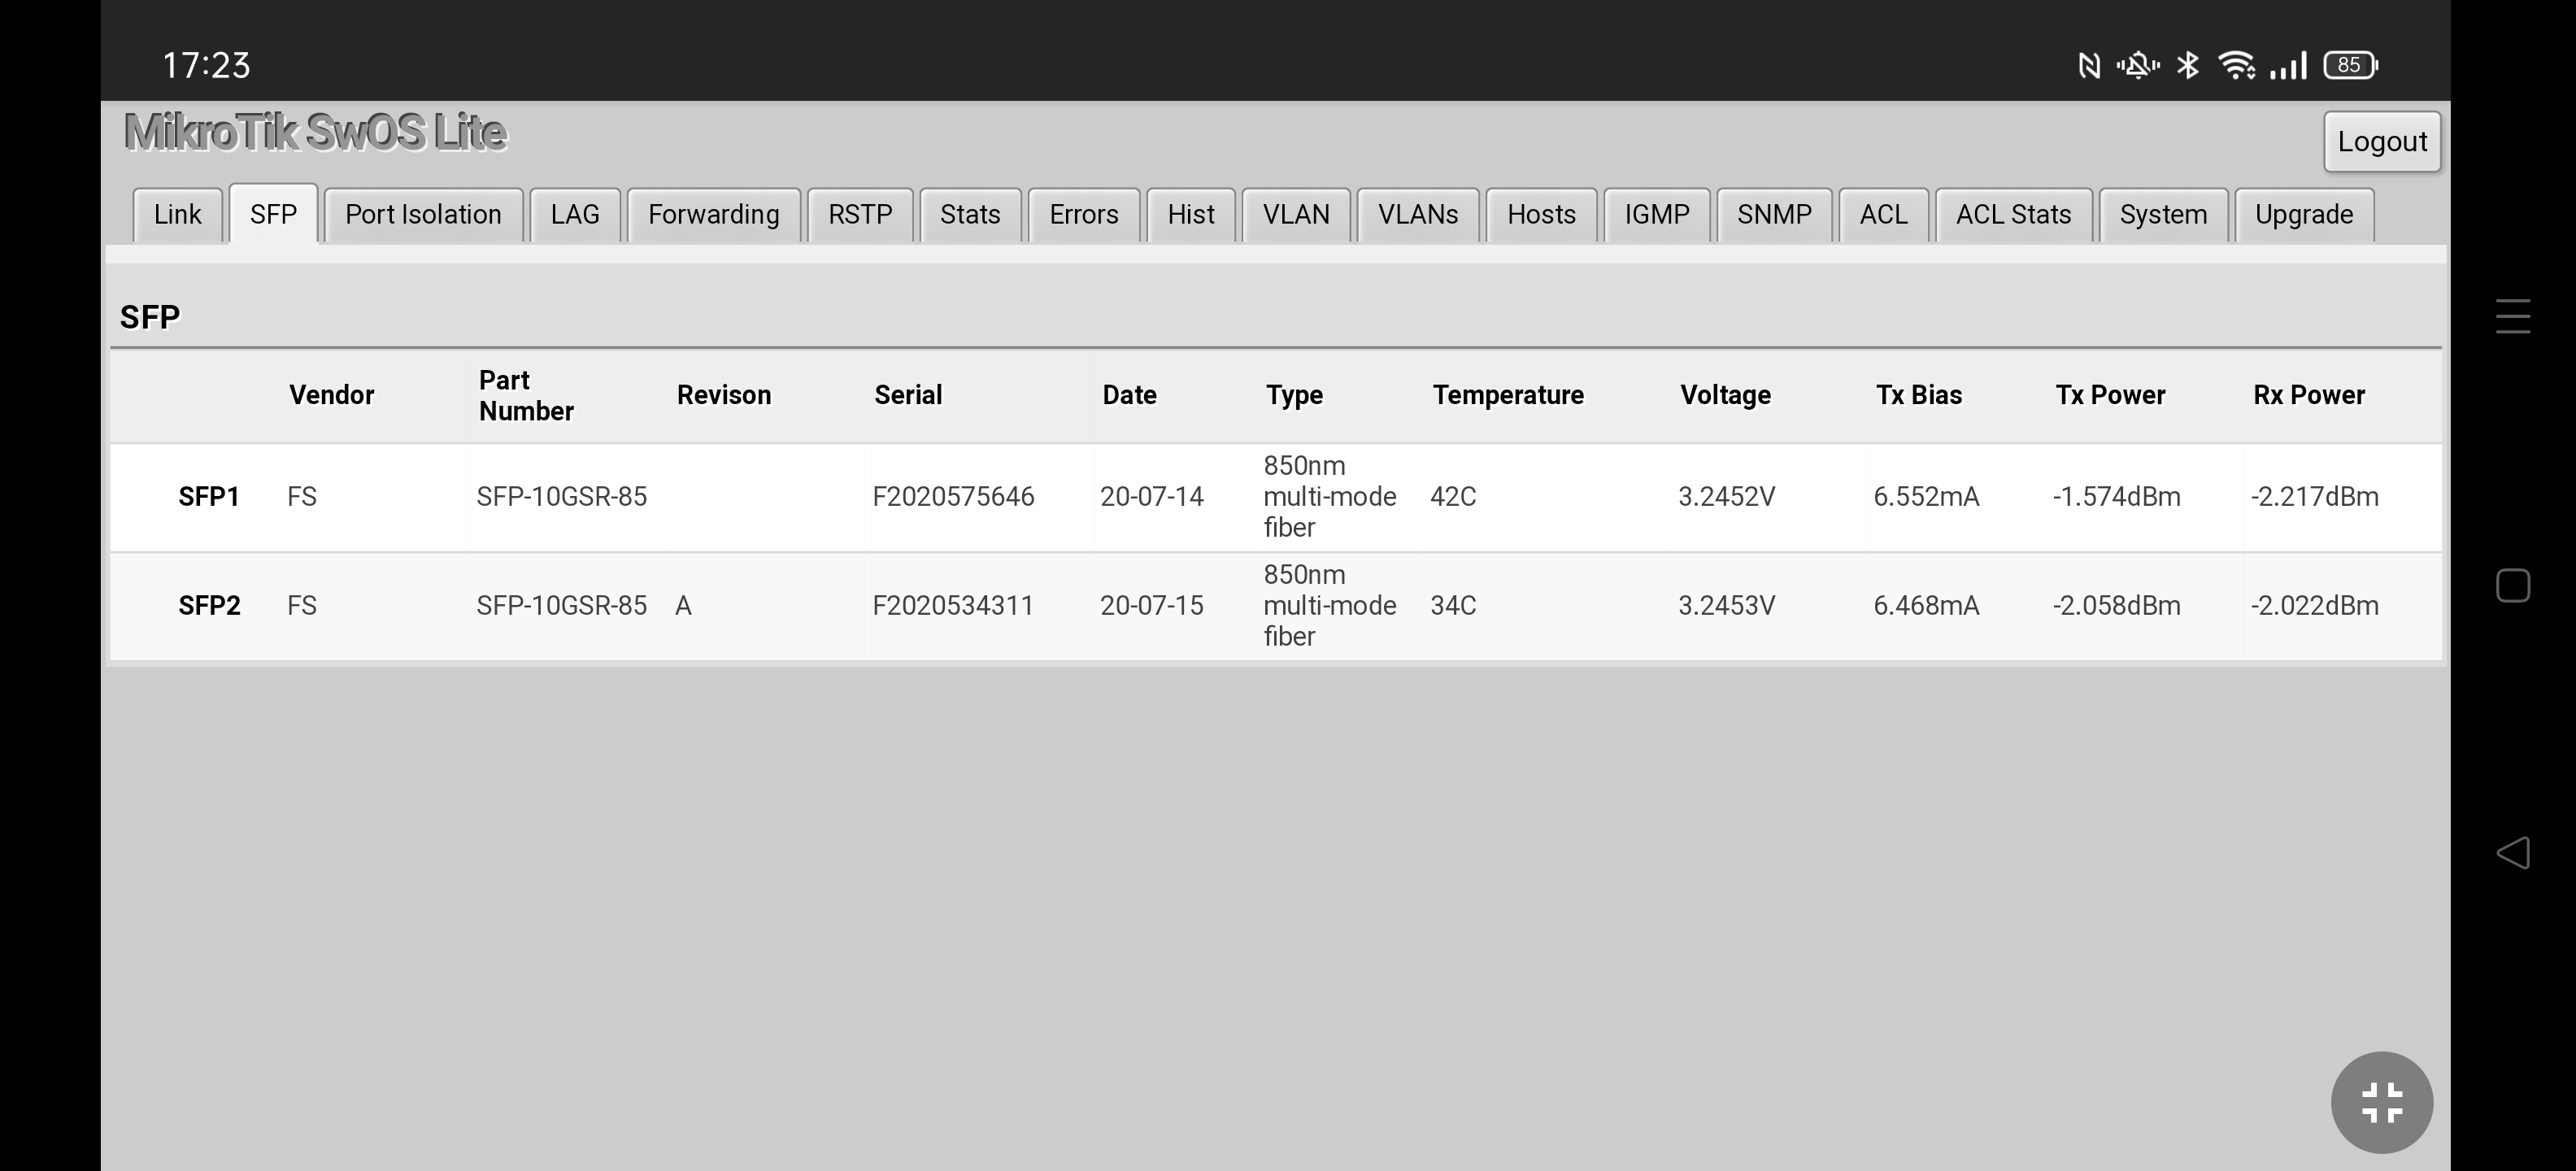Tap Android recent apps menu icon

[x=2512, y=316]
